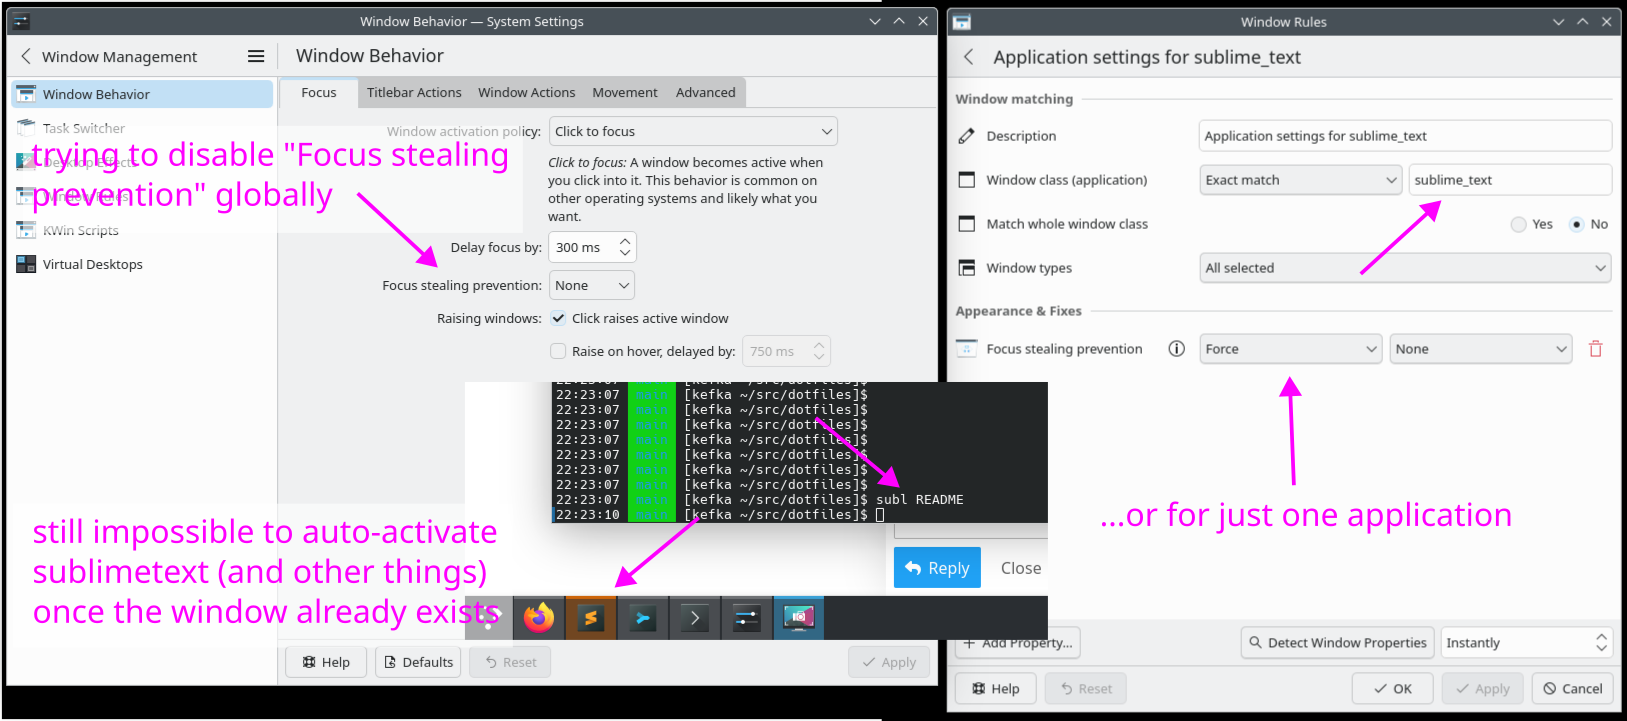Switch to the Titlebar Actions tab
Screen dimensions: 1627x721
414,92
